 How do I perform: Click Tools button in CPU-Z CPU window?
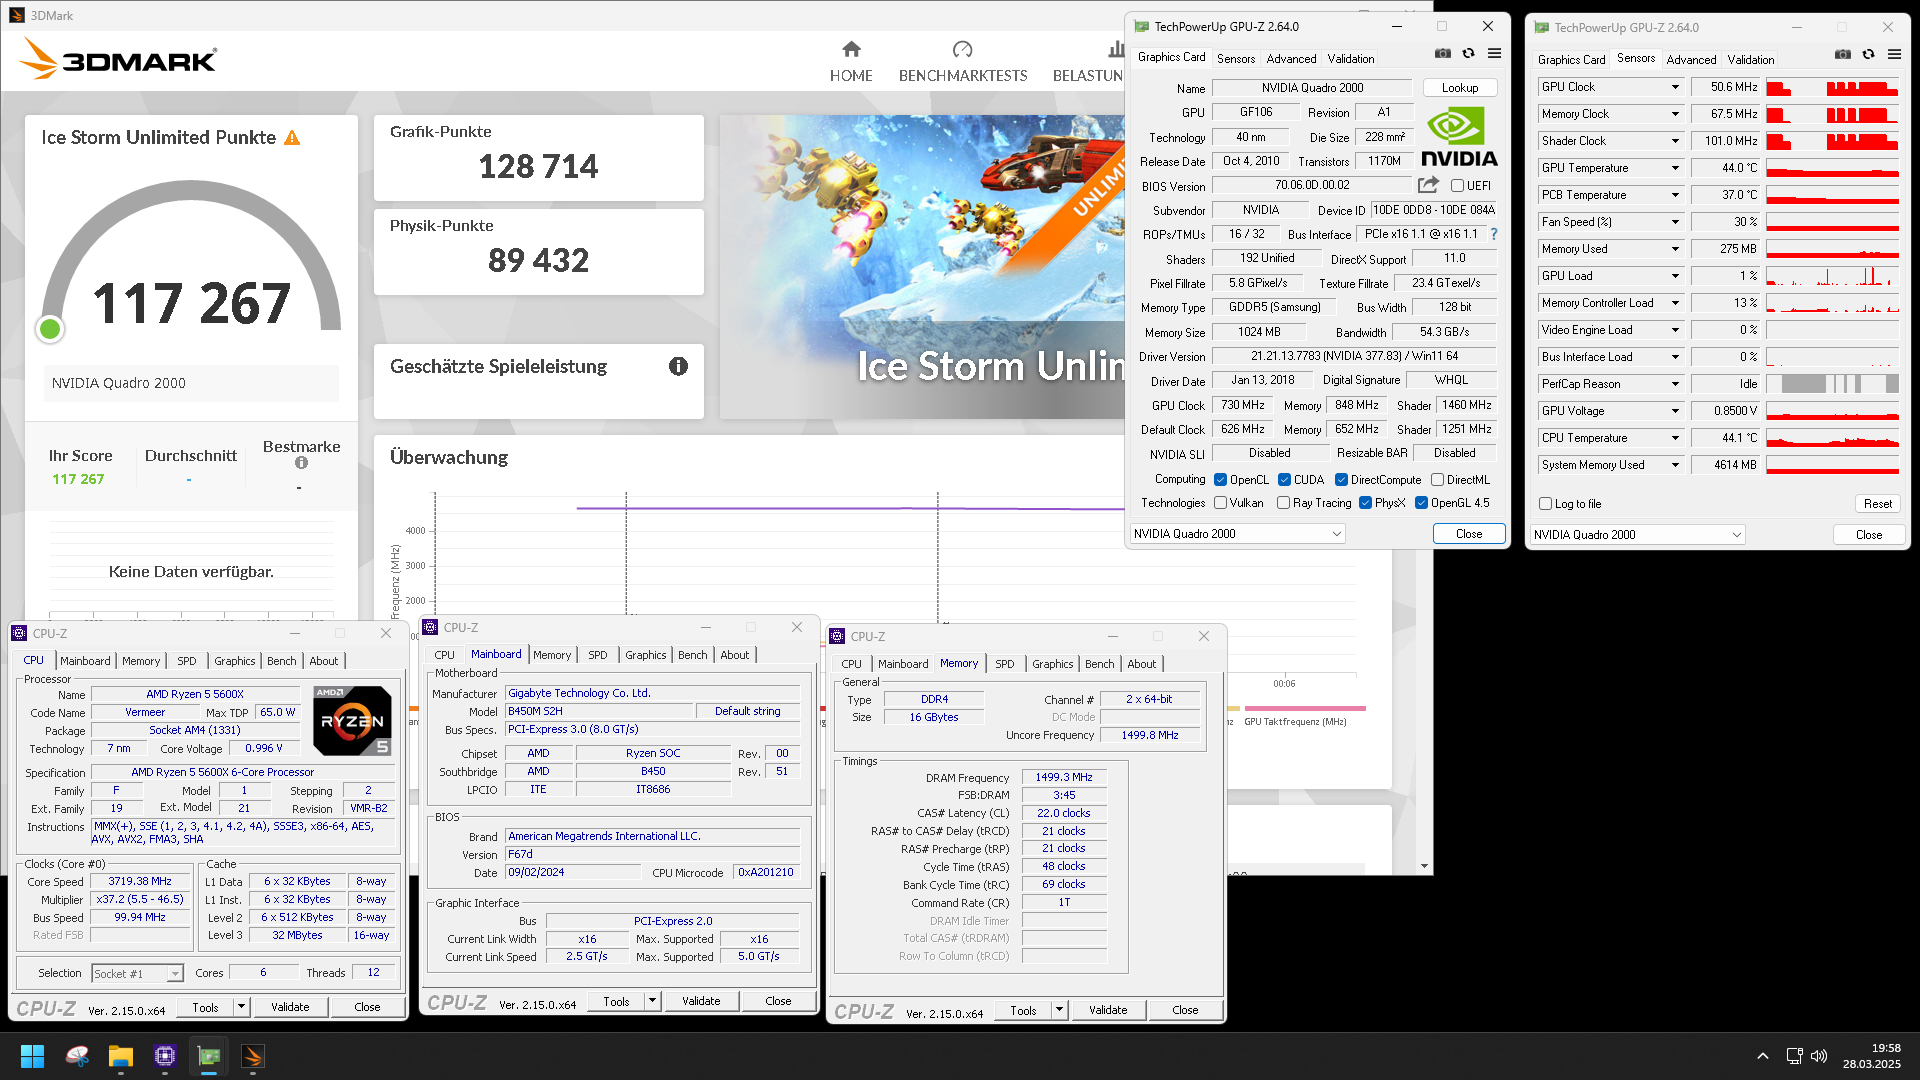(x=205, y=1007)
